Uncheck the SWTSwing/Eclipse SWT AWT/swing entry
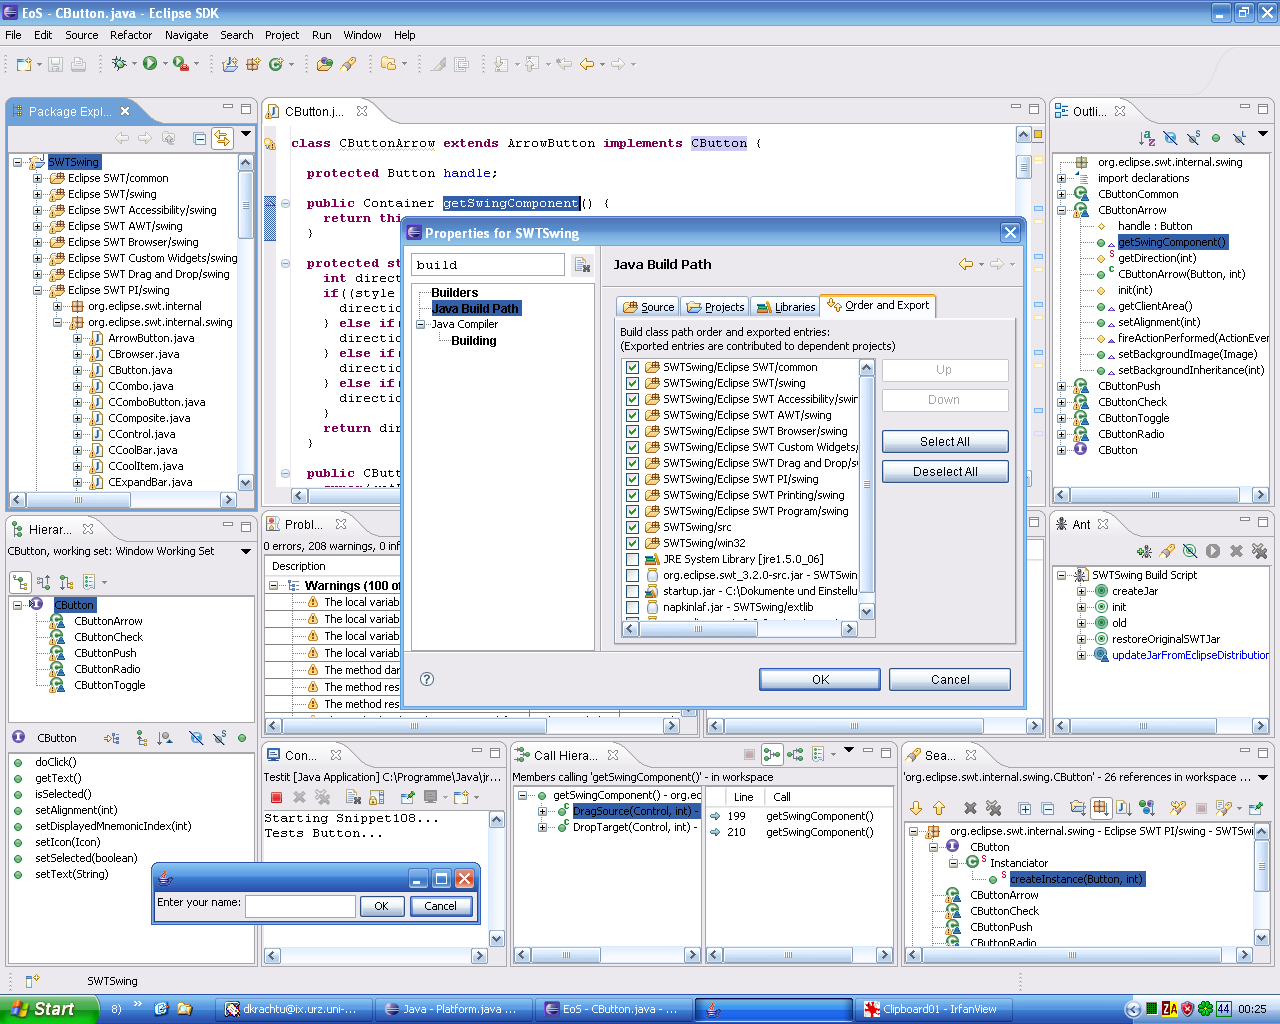Viewport: 1280px width, 1024px height. point(632,415)
